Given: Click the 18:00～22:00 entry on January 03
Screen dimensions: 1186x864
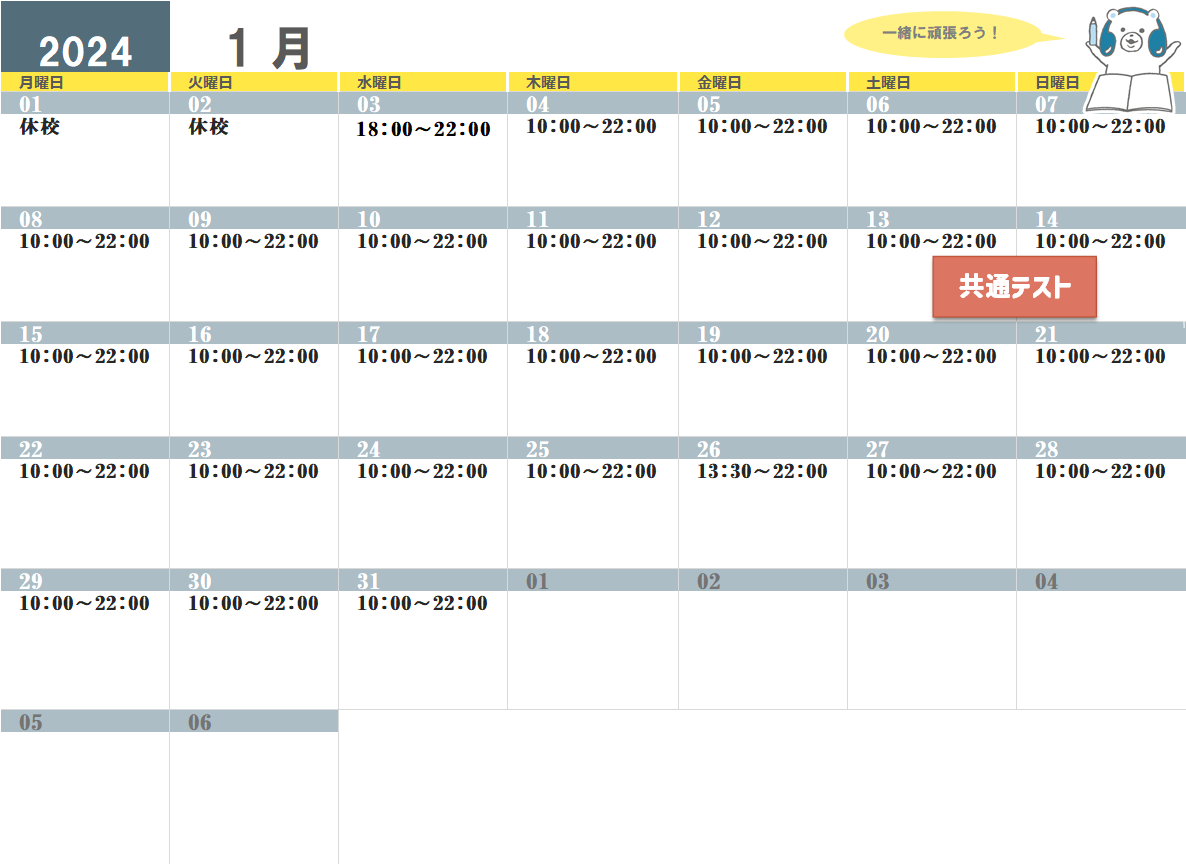Looking at the screenshot, I should 423,129.
